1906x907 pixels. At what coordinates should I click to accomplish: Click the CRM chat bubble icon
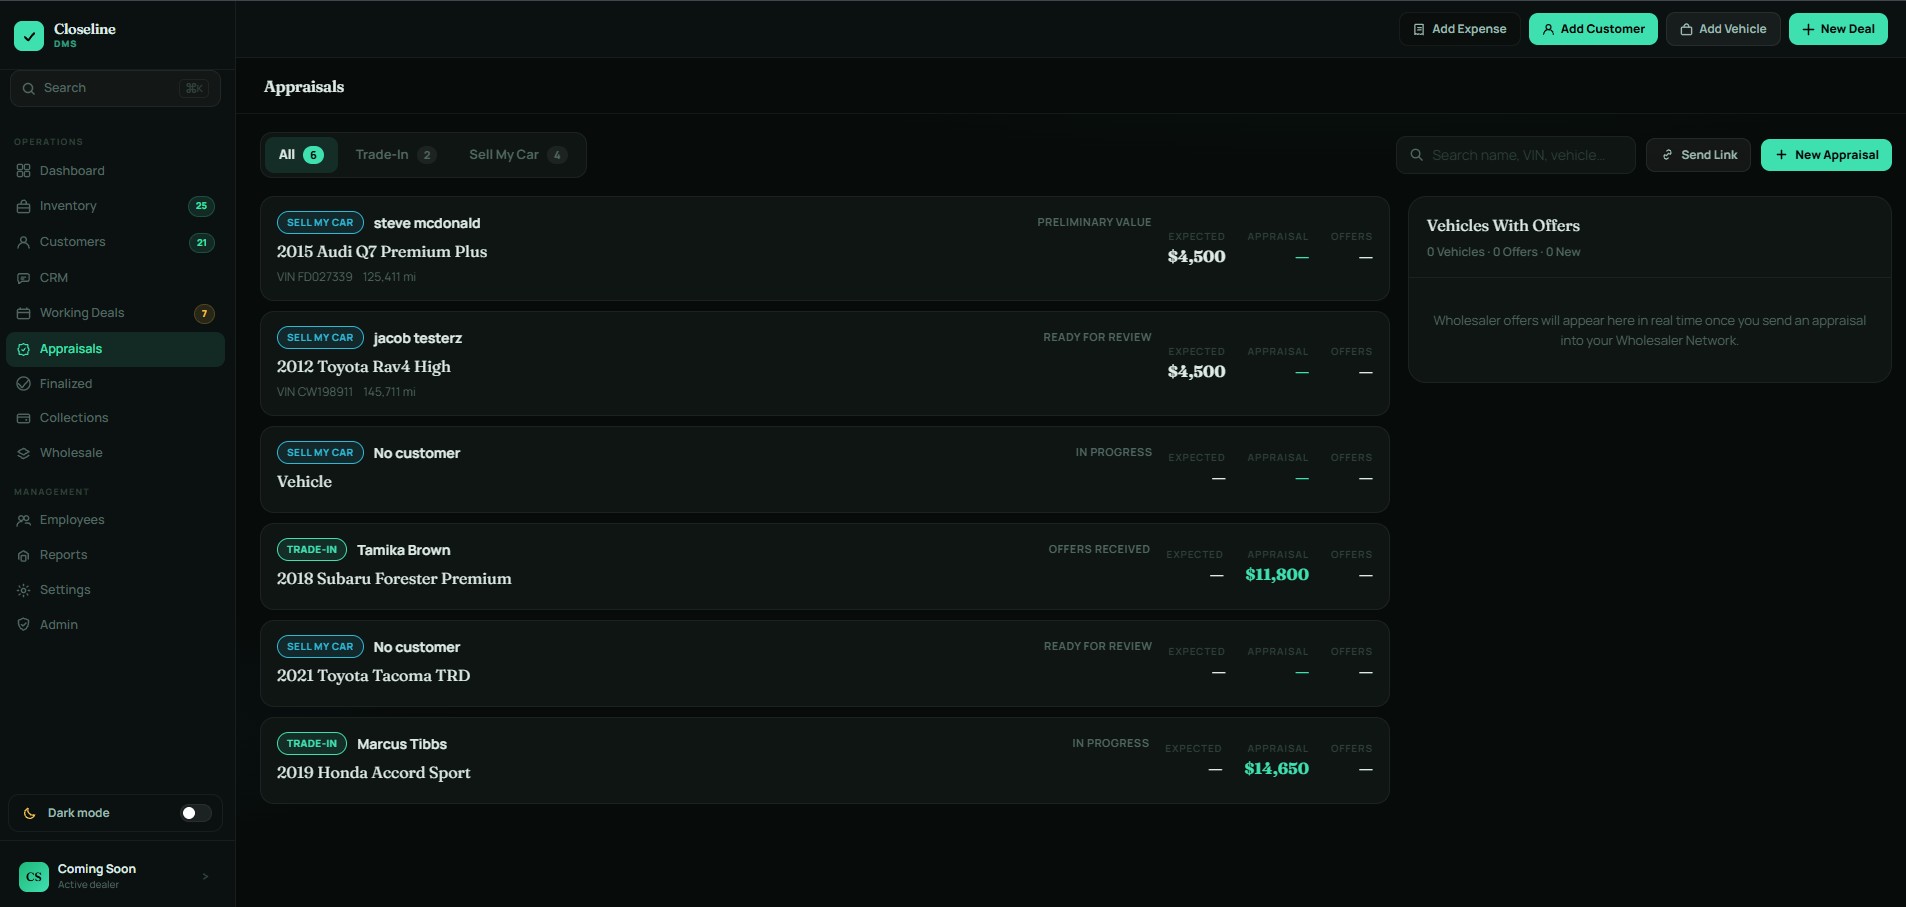point(23,278)
